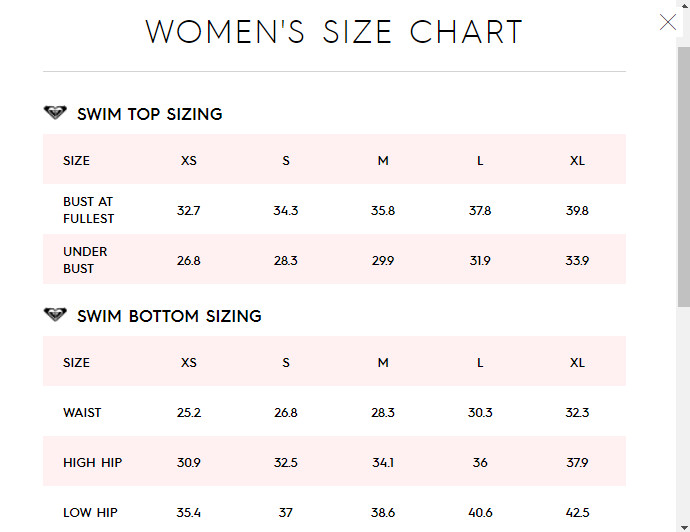
Task: Click the Waist row label
Action: click(82, 412)
